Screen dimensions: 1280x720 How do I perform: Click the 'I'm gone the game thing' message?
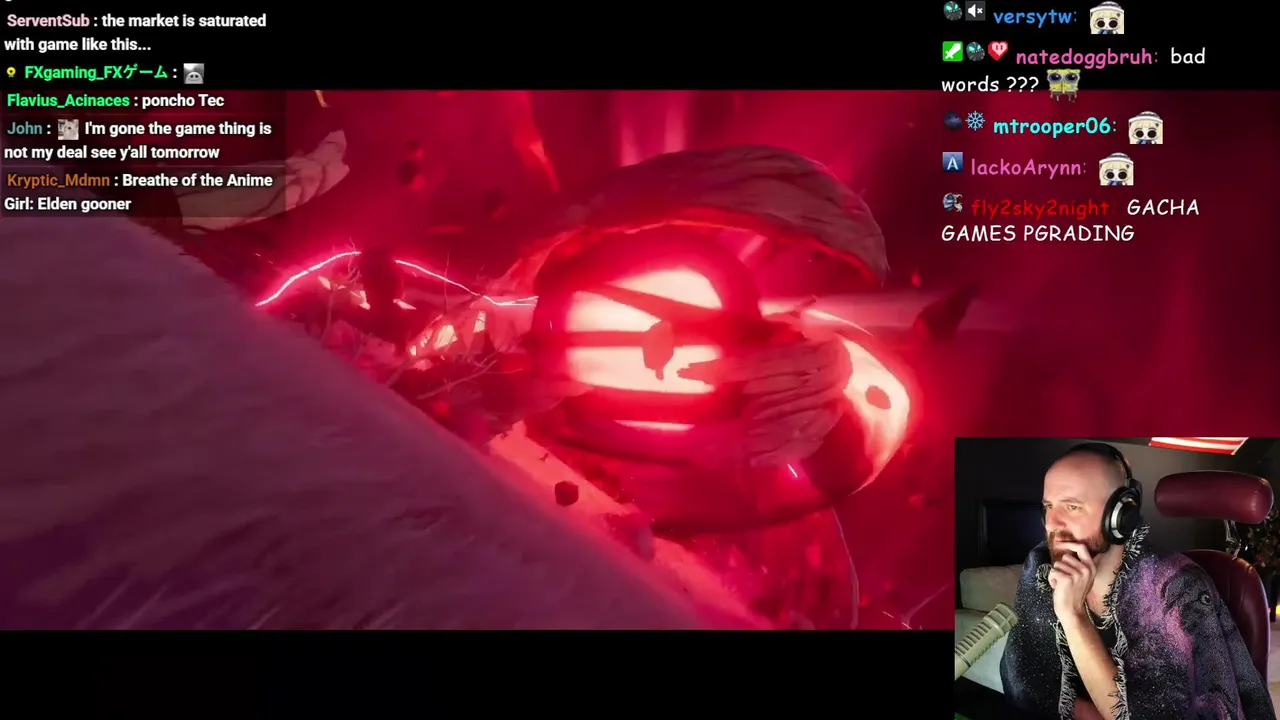[138, 140]
